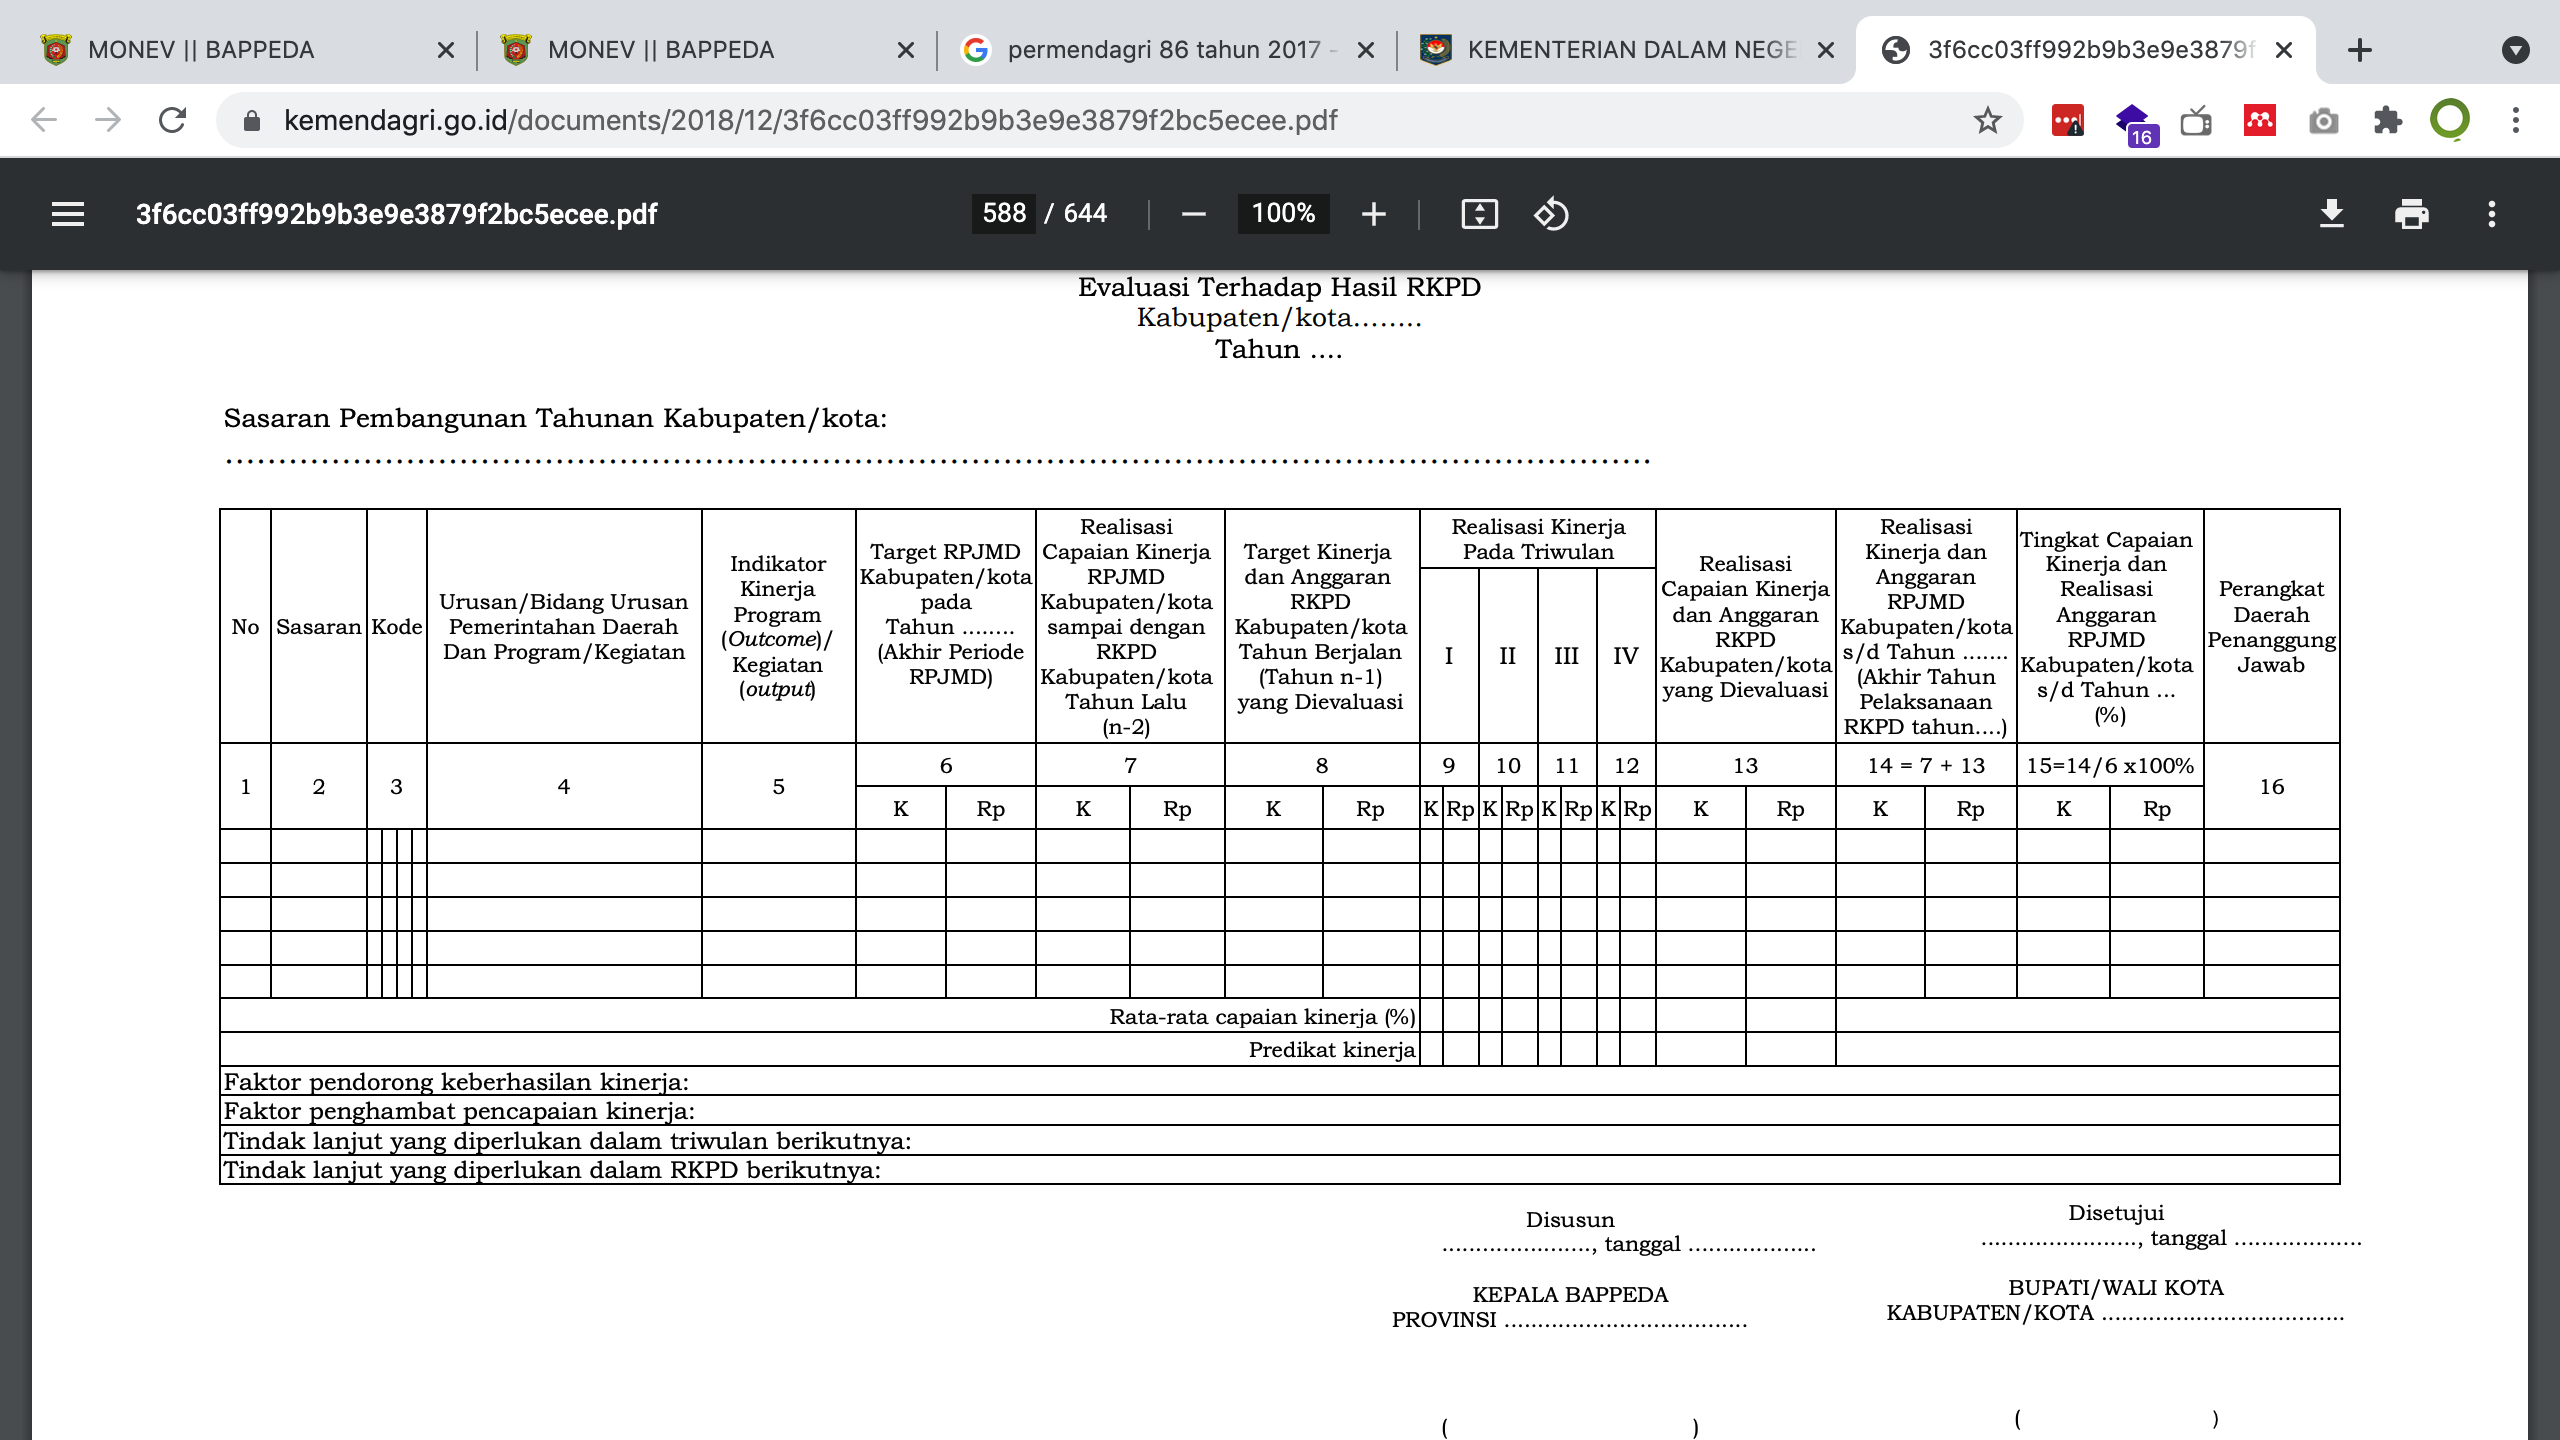The image size is (2560, 1440).
Task: Reload the current page
Action: click(x=173, y=121)
